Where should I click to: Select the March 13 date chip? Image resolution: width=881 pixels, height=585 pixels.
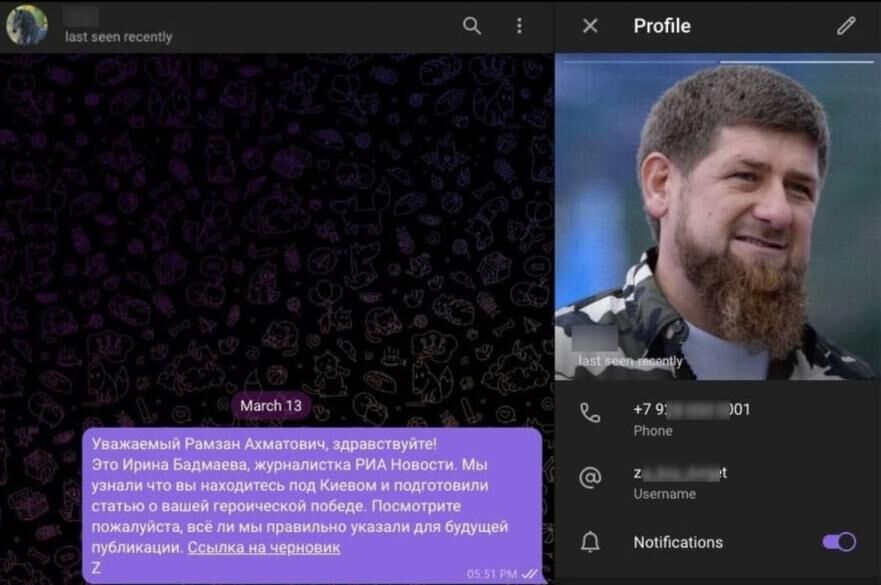[x=270, y=406]
